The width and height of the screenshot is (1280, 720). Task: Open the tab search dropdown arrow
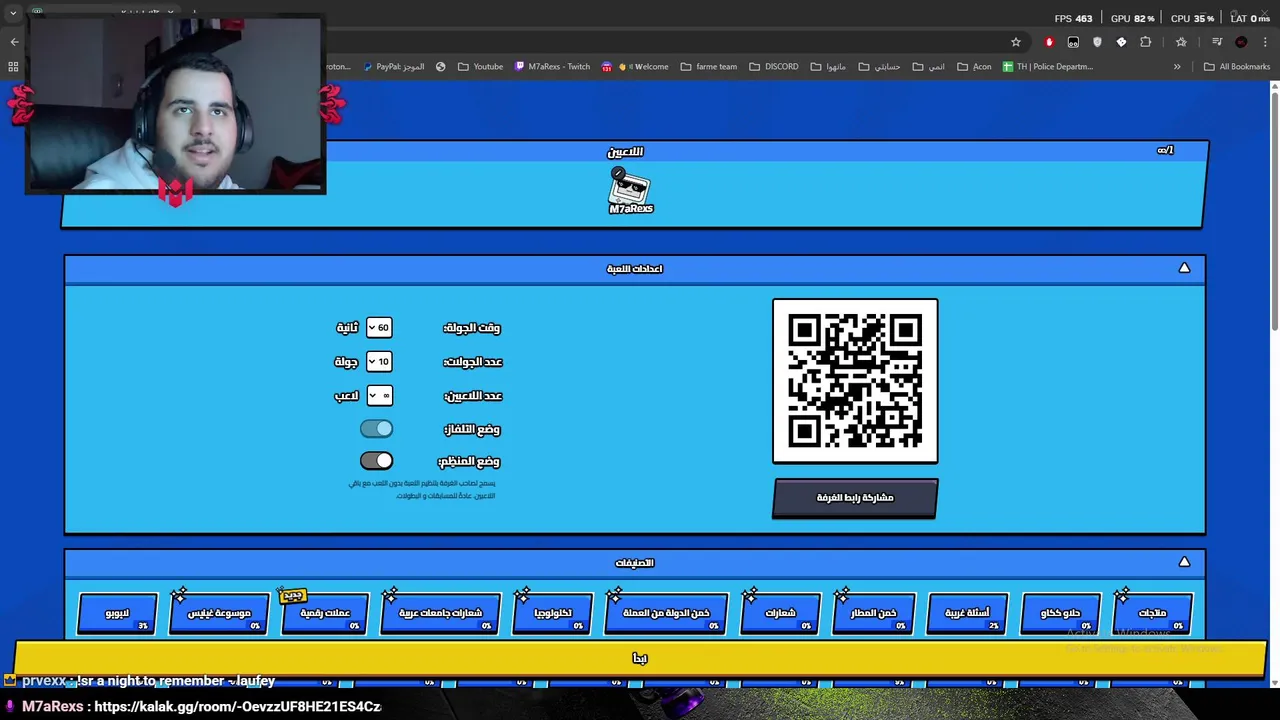pos(13,13)
